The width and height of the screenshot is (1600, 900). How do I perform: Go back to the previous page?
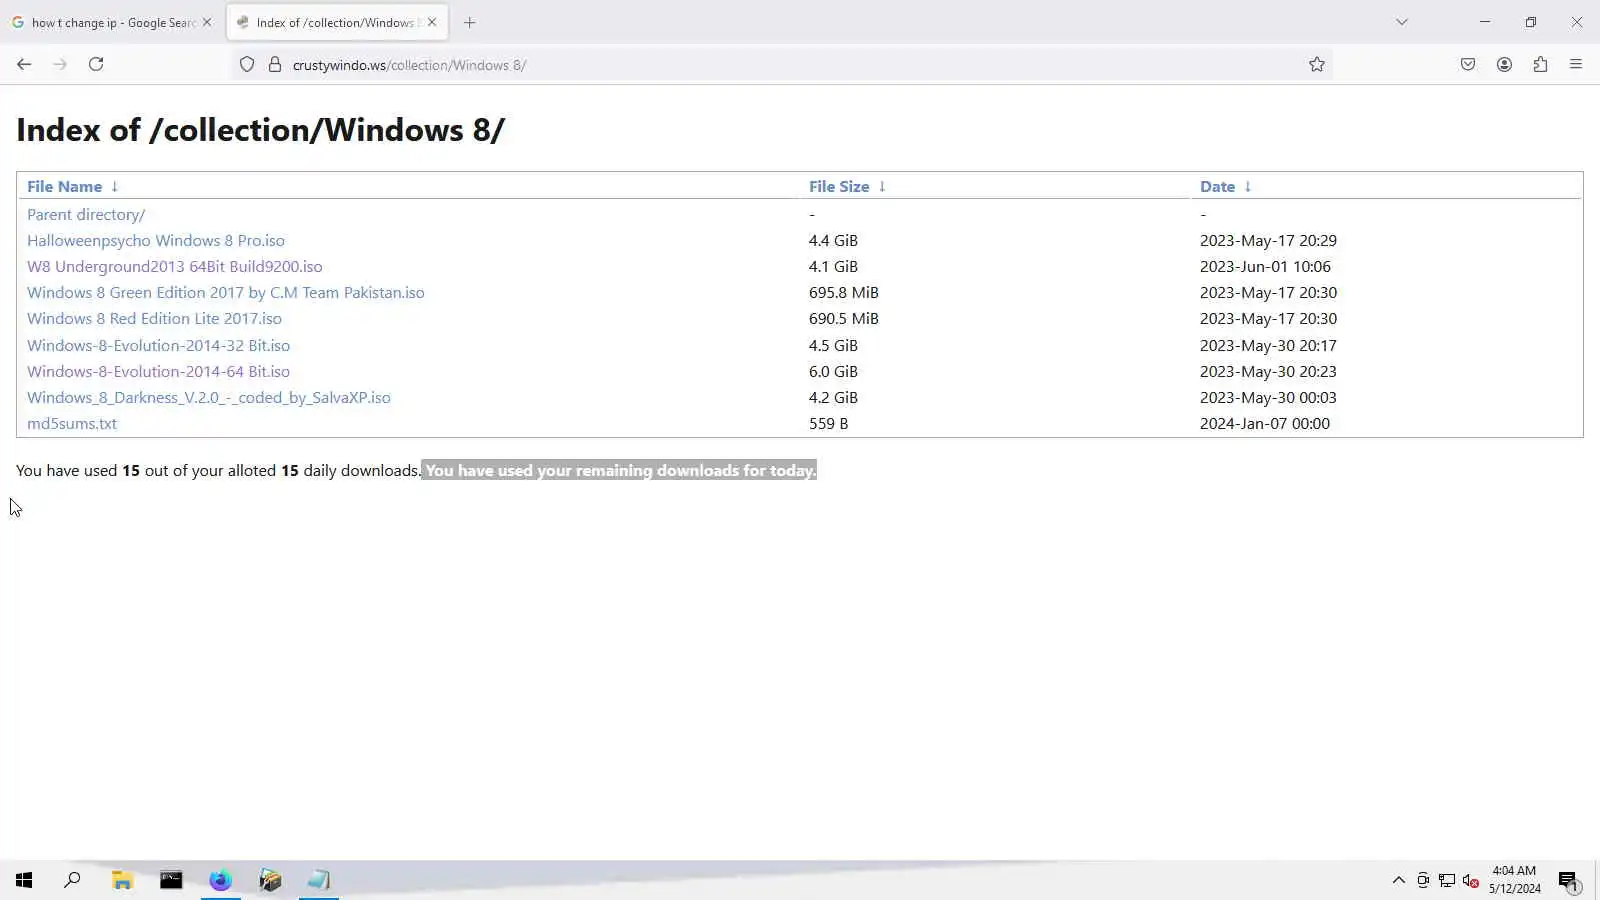[x=24, y=64]
